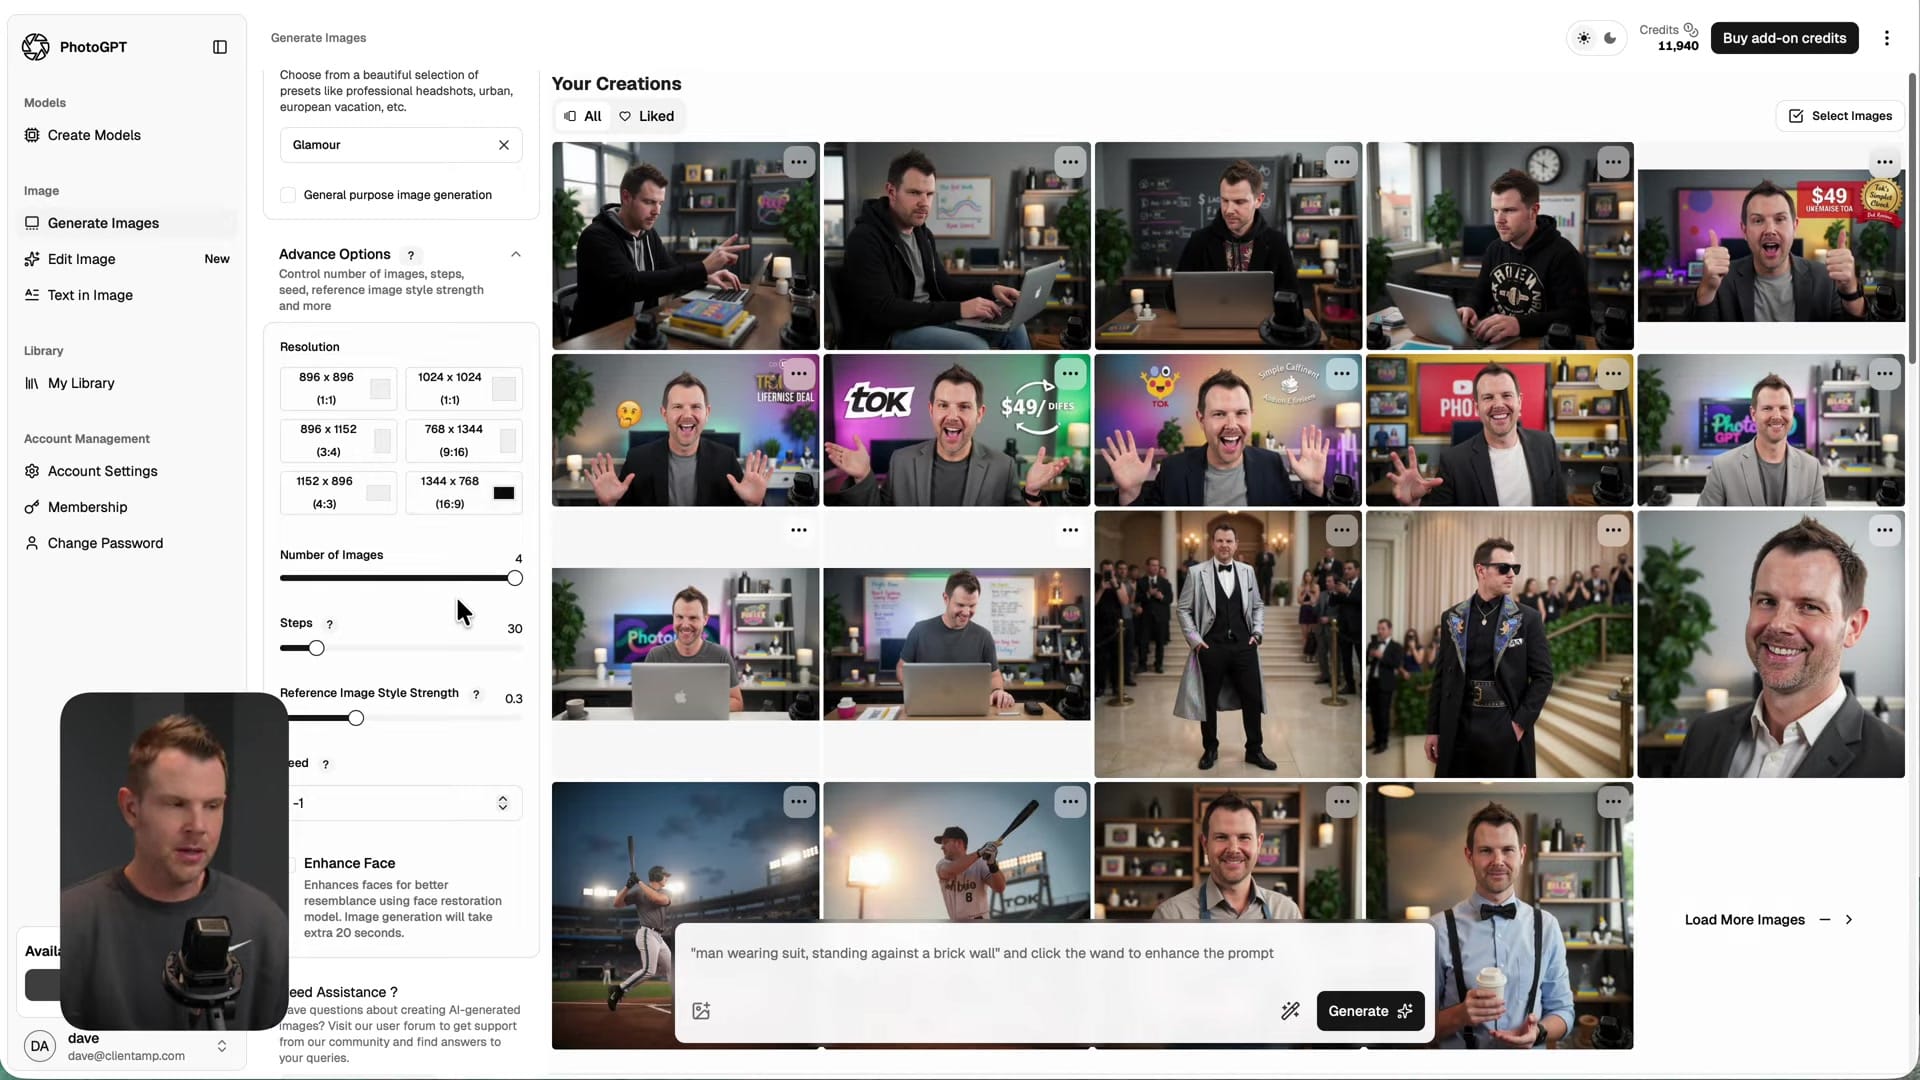Click the magic wand enhance prompt icon
1920x1080 pixels.
point(1290,1011)
